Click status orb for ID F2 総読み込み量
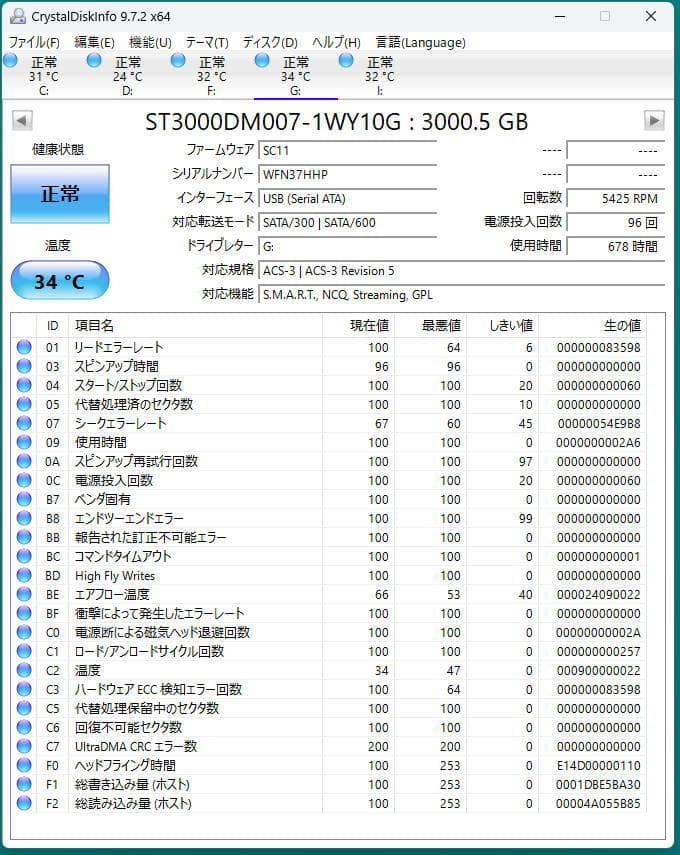680x855 pixels. pyautogui.click(x=24, y=803)
